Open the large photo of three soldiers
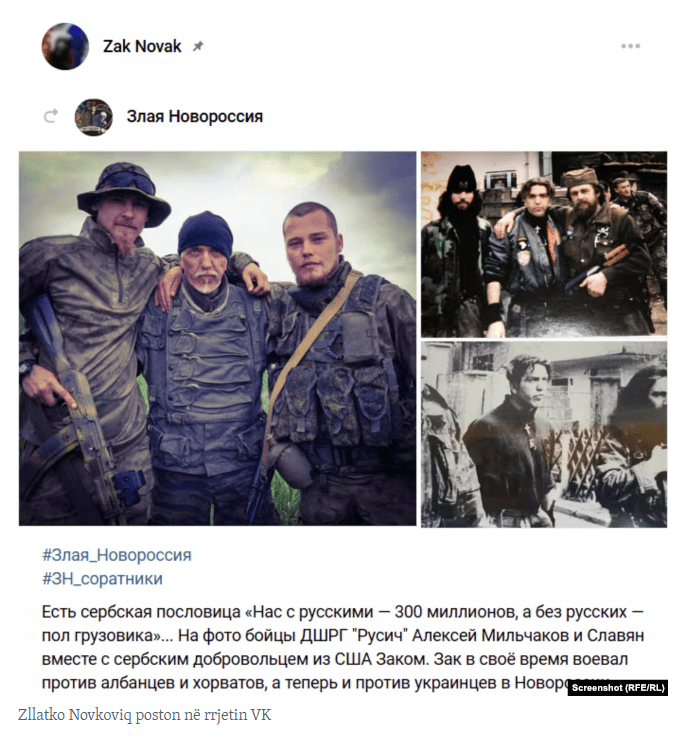 point(218,338)
